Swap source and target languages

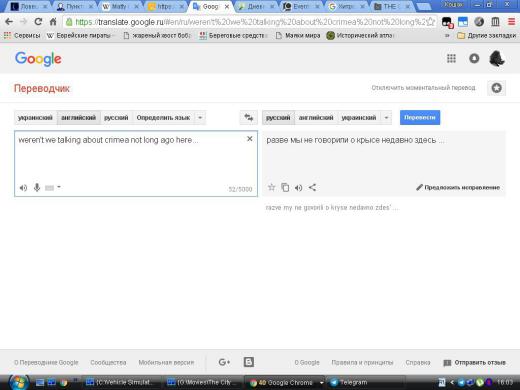tap(249, 117)
